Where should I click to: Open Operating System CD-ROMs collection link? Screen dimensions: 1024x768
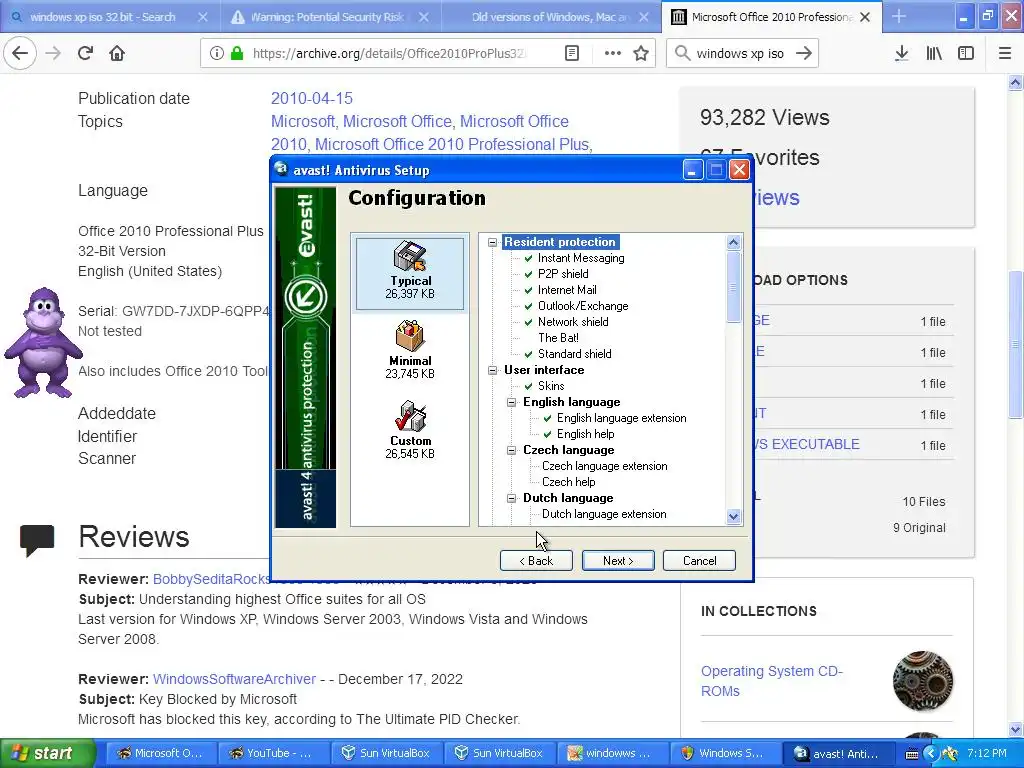[772, 681]
